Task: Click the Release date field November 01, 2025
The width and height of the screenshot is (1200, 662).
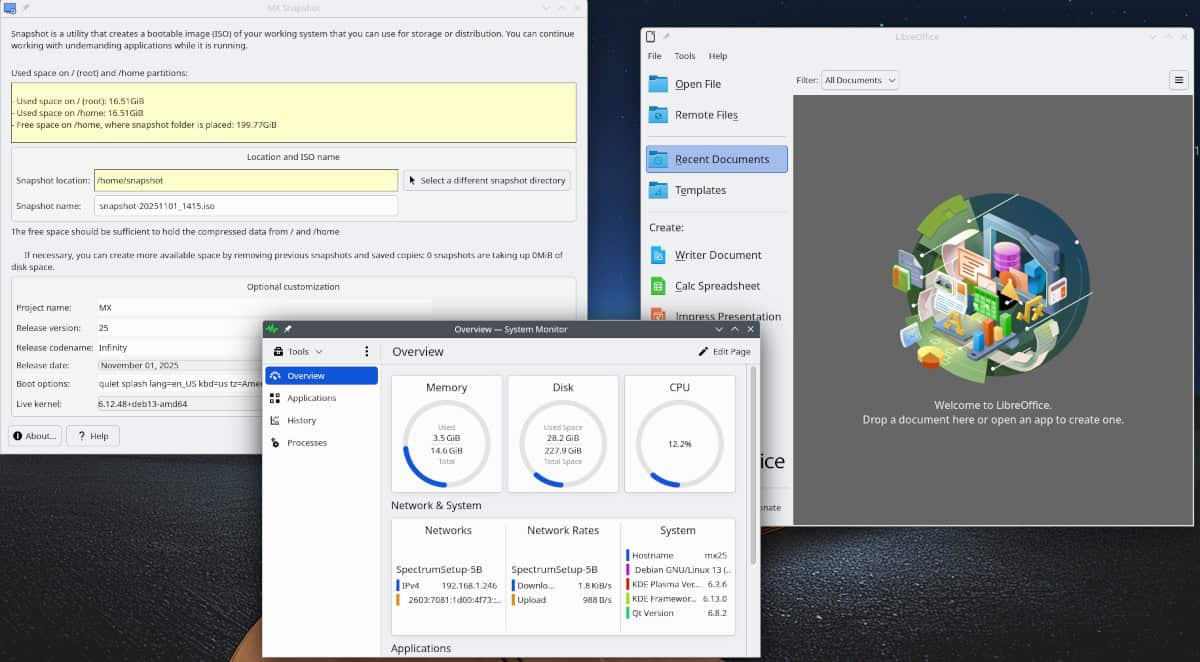Action: tap(178, 366)
